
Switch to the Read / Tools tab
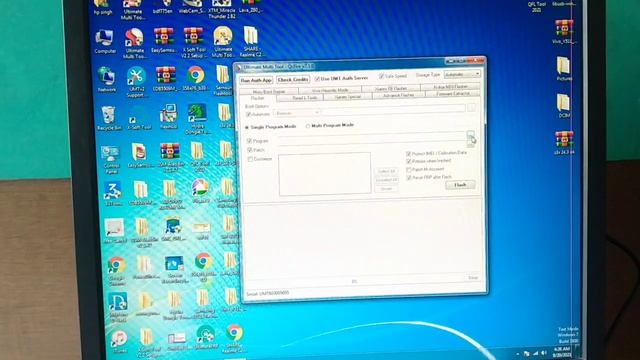click(300, 98)
